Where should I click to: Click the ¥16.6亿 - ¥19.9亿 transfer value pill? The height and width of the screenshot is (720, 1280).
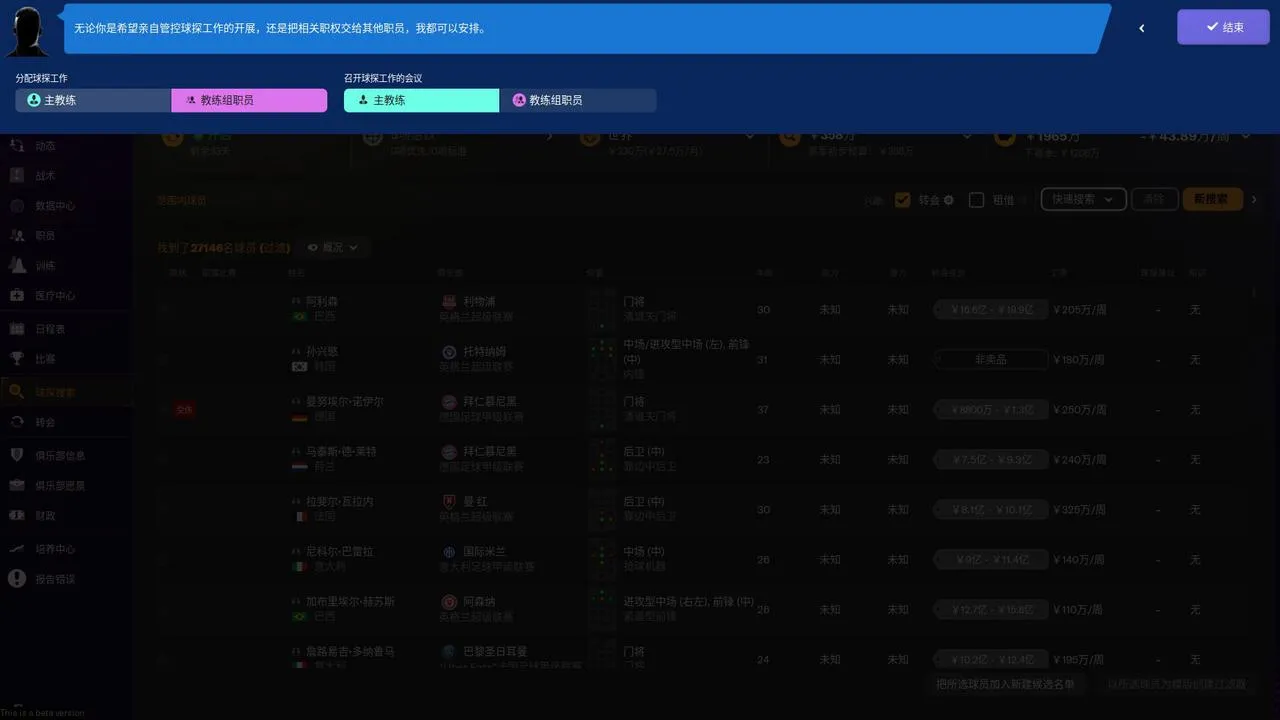click(x=991, y=310)
